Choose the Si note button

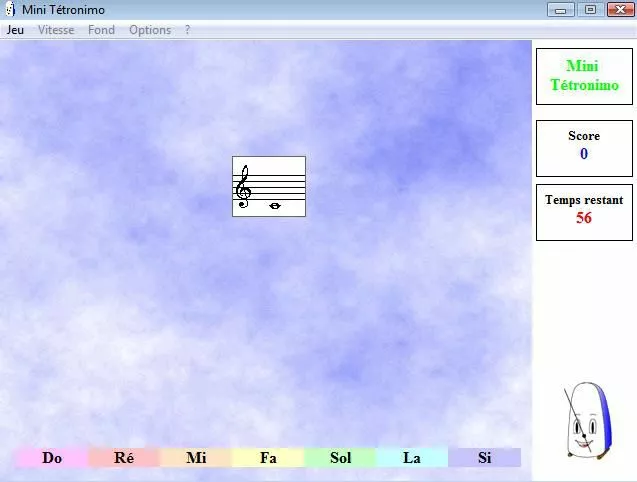pos(485,458)
